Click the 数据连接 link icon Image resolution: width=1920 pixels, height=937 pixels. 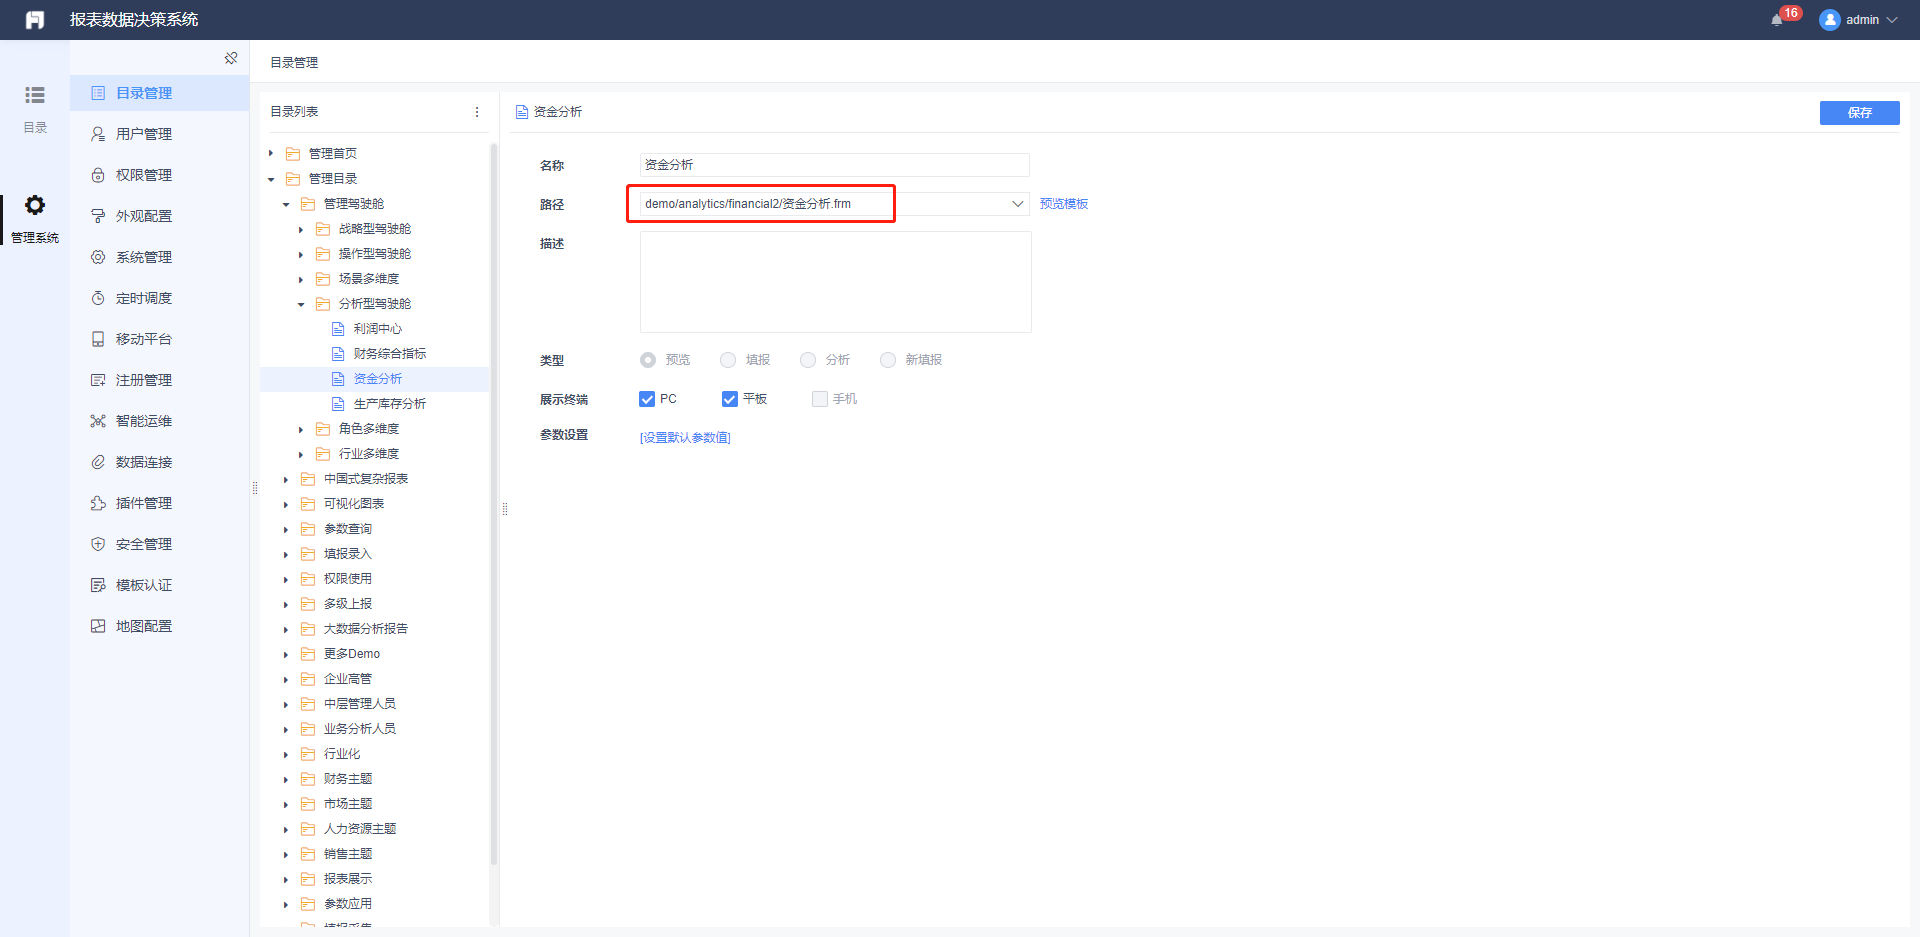click(98, 462)
